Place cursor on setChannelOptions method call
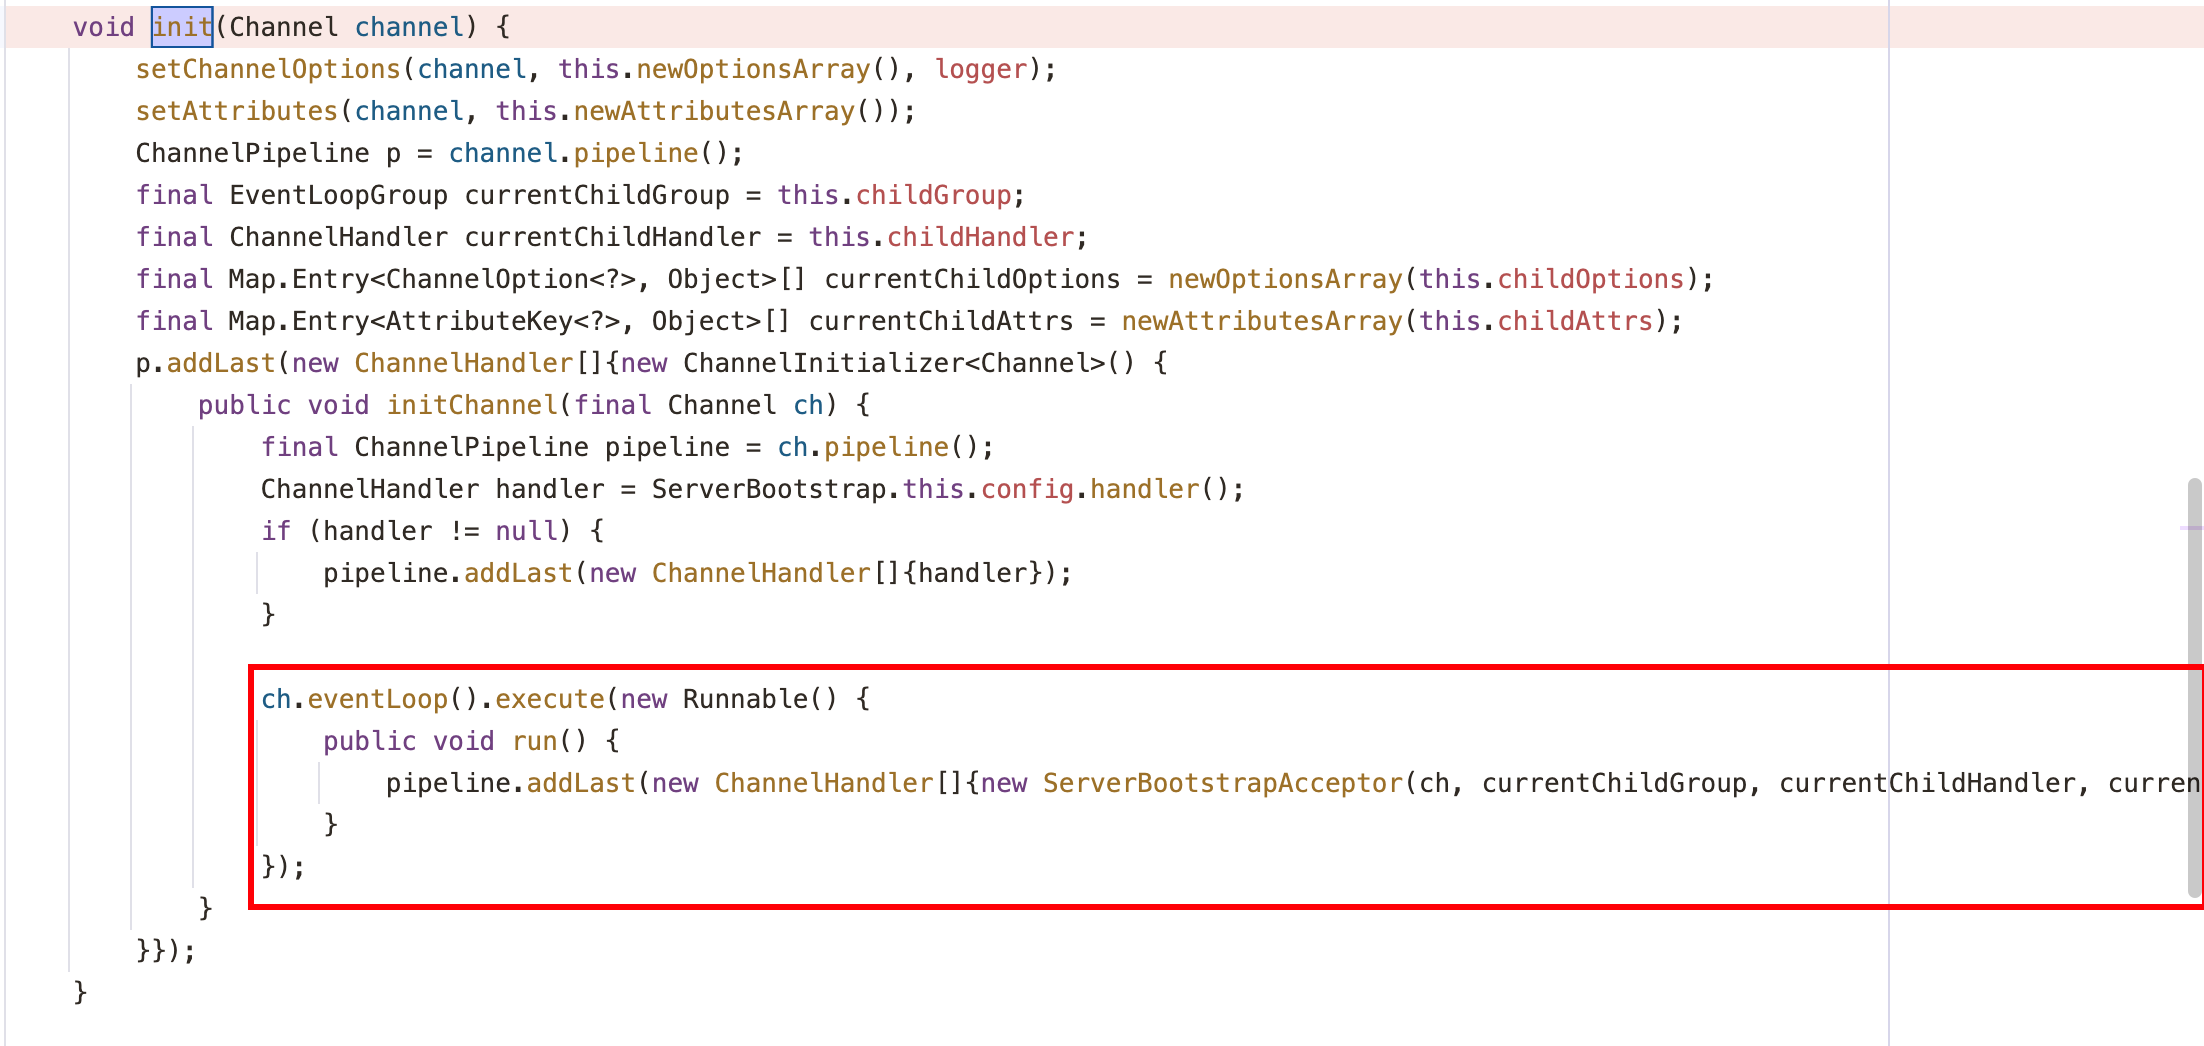2204x1046 pixels. (x=267, y=69)
